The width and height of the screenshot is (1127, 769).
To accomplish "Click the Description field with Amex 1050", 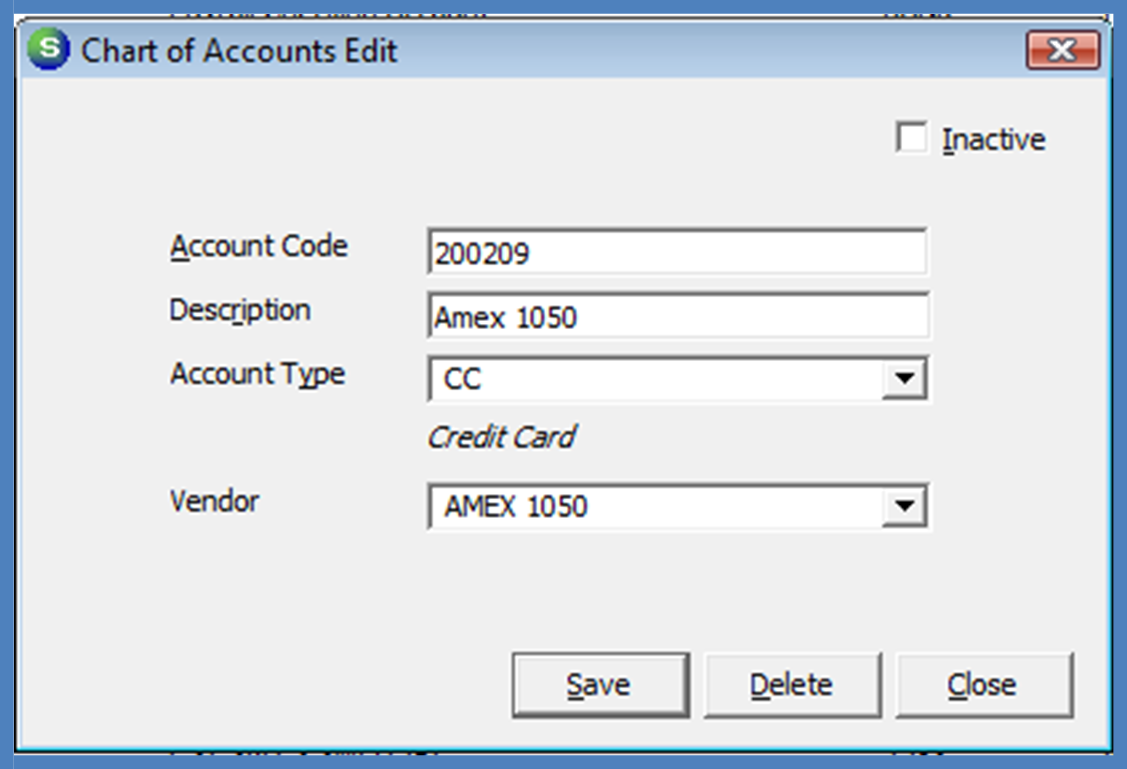I will coord(677,316).
